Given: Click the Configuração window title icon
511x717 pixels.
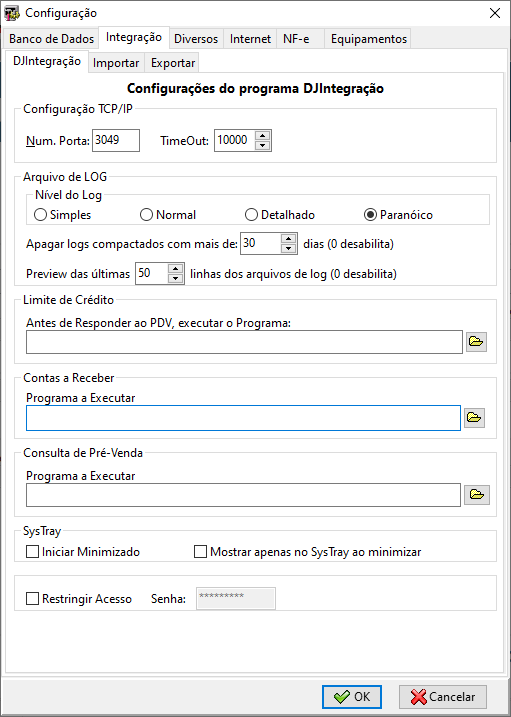Looking at the screenshot, I should [x=12, y=13].
